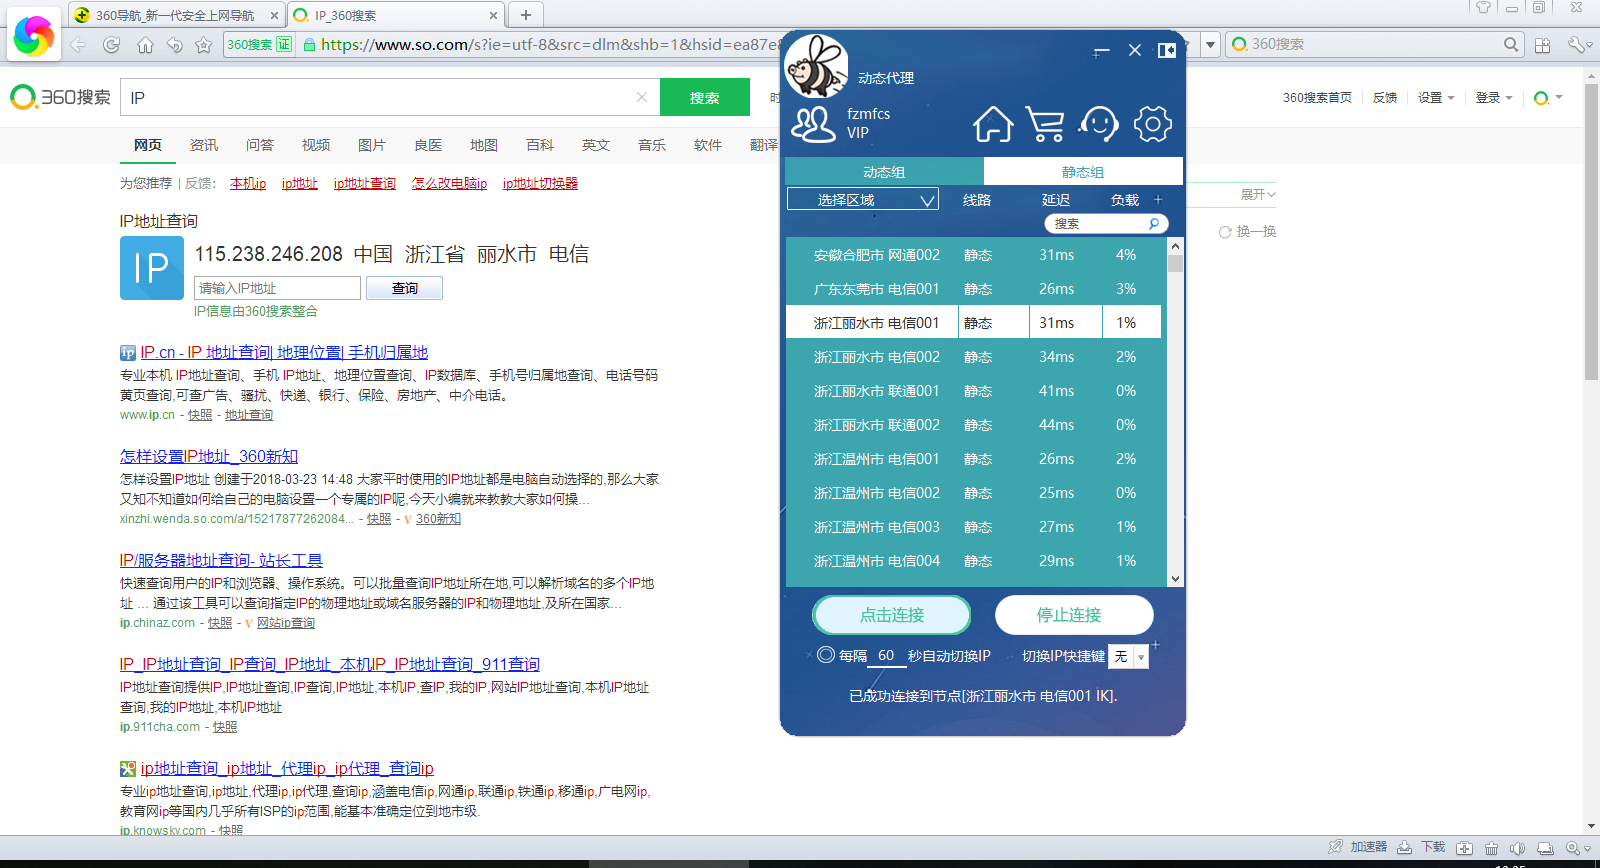The height and width of the screenshot is (868, 1600).
Task: Click the 360搜索 logo
Action: [61, 97]
